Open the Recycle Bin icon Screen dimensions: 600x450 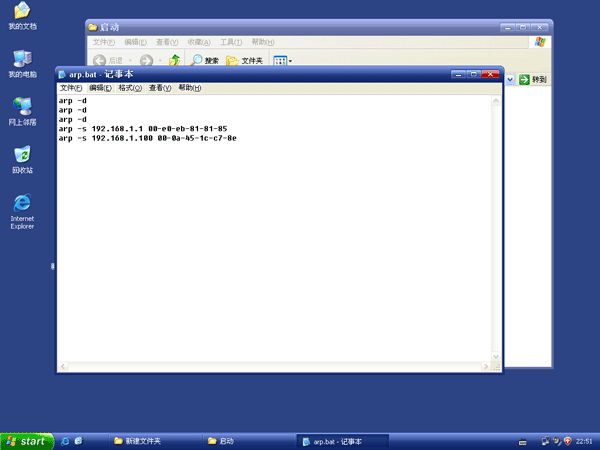(x=22, y=160)
